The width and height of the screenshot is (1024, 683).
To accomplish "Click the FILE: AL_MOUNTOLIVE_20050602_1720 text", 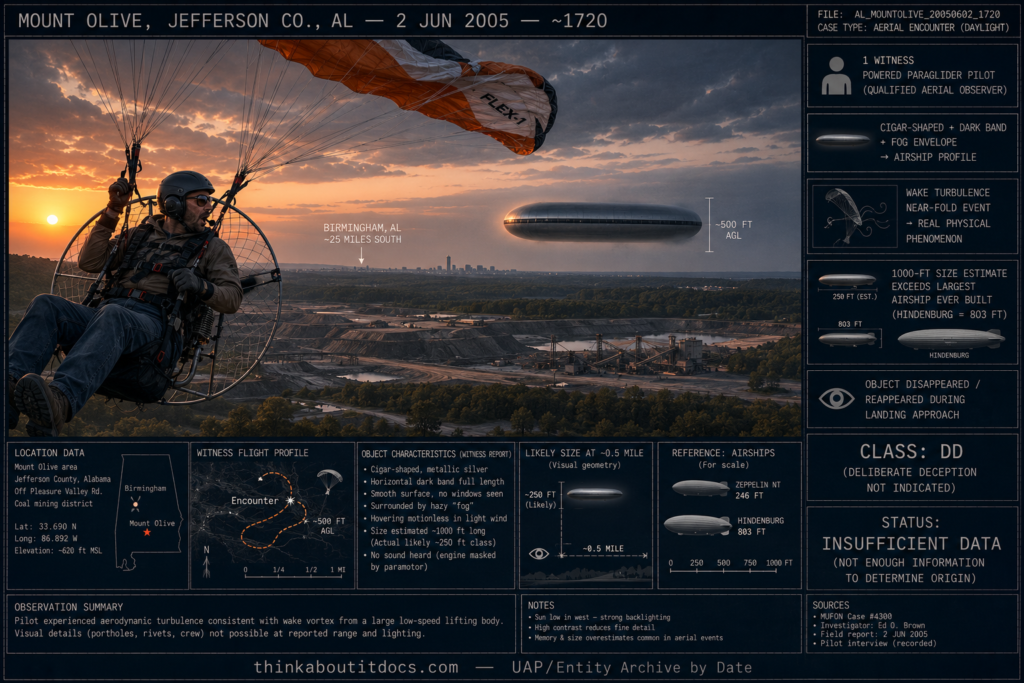I will point(908,14).
